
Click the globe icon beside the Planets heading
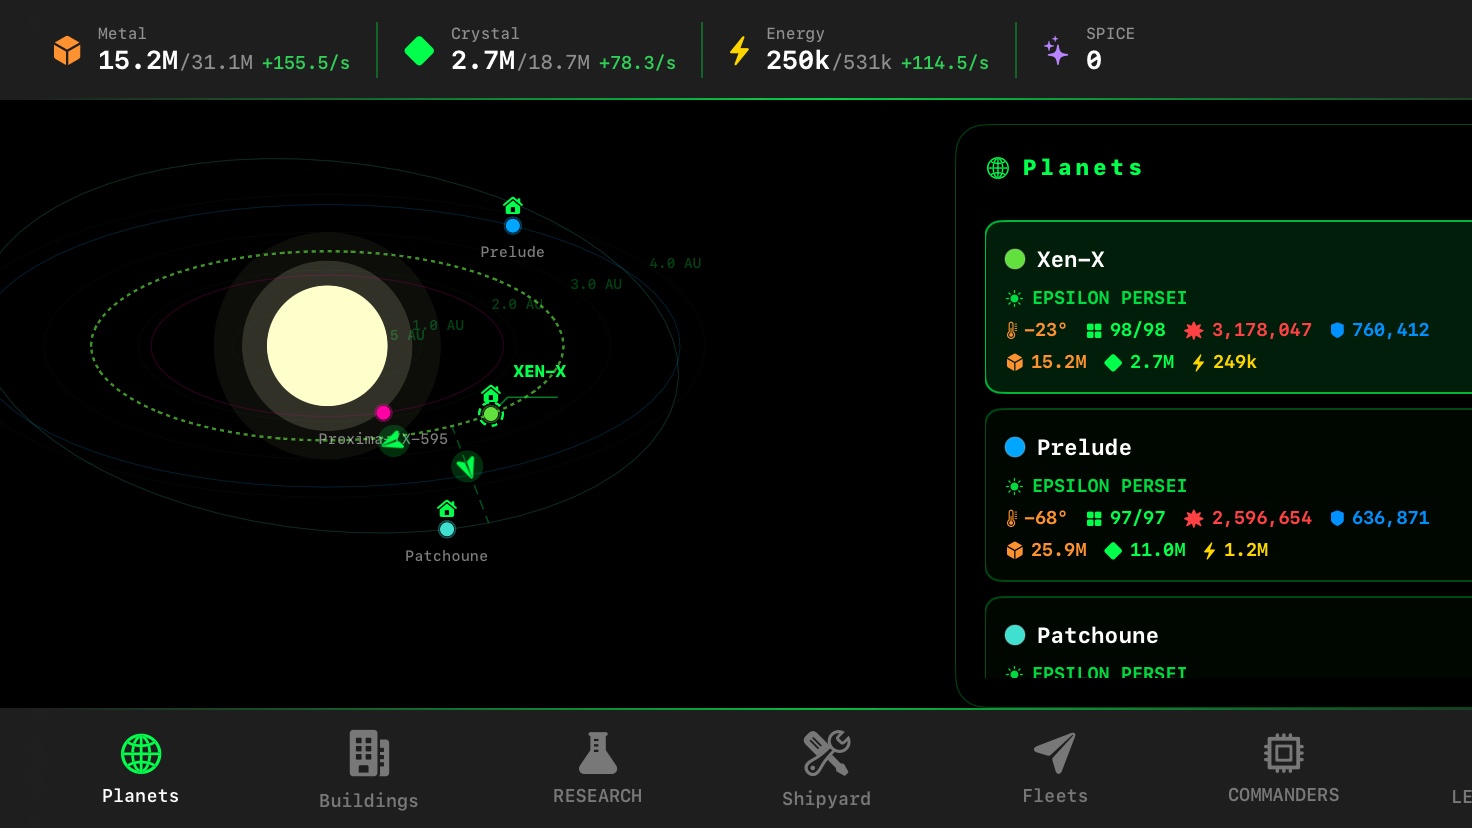[x=998, y=168]
